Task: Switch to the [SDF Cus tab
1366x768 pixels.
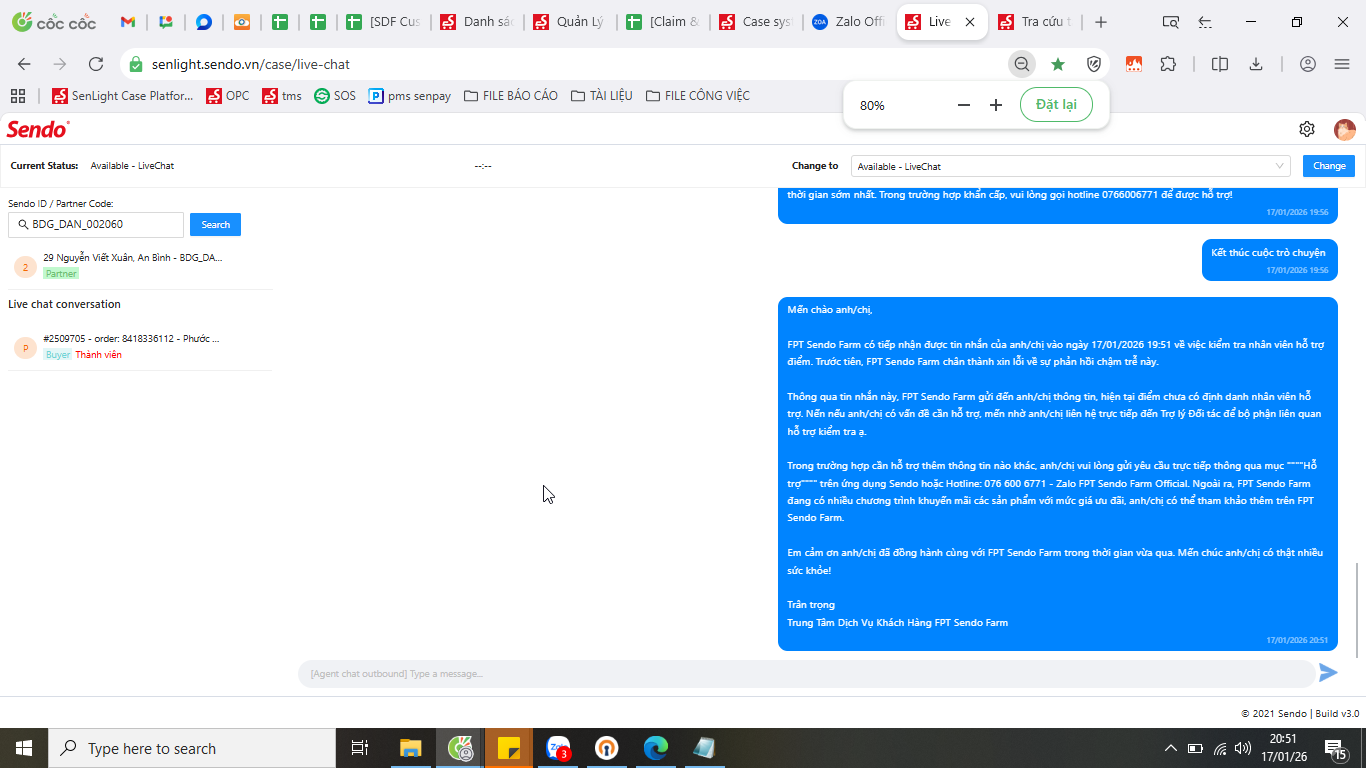Action: 384,22
